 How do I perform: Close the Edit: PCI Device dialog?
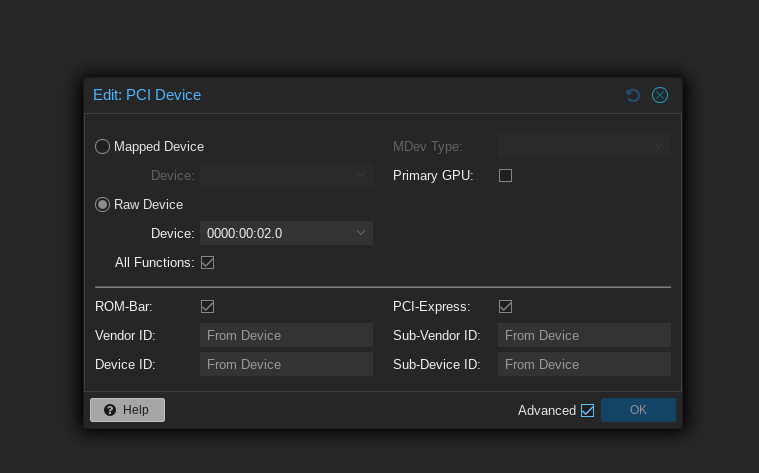point(660,95)
